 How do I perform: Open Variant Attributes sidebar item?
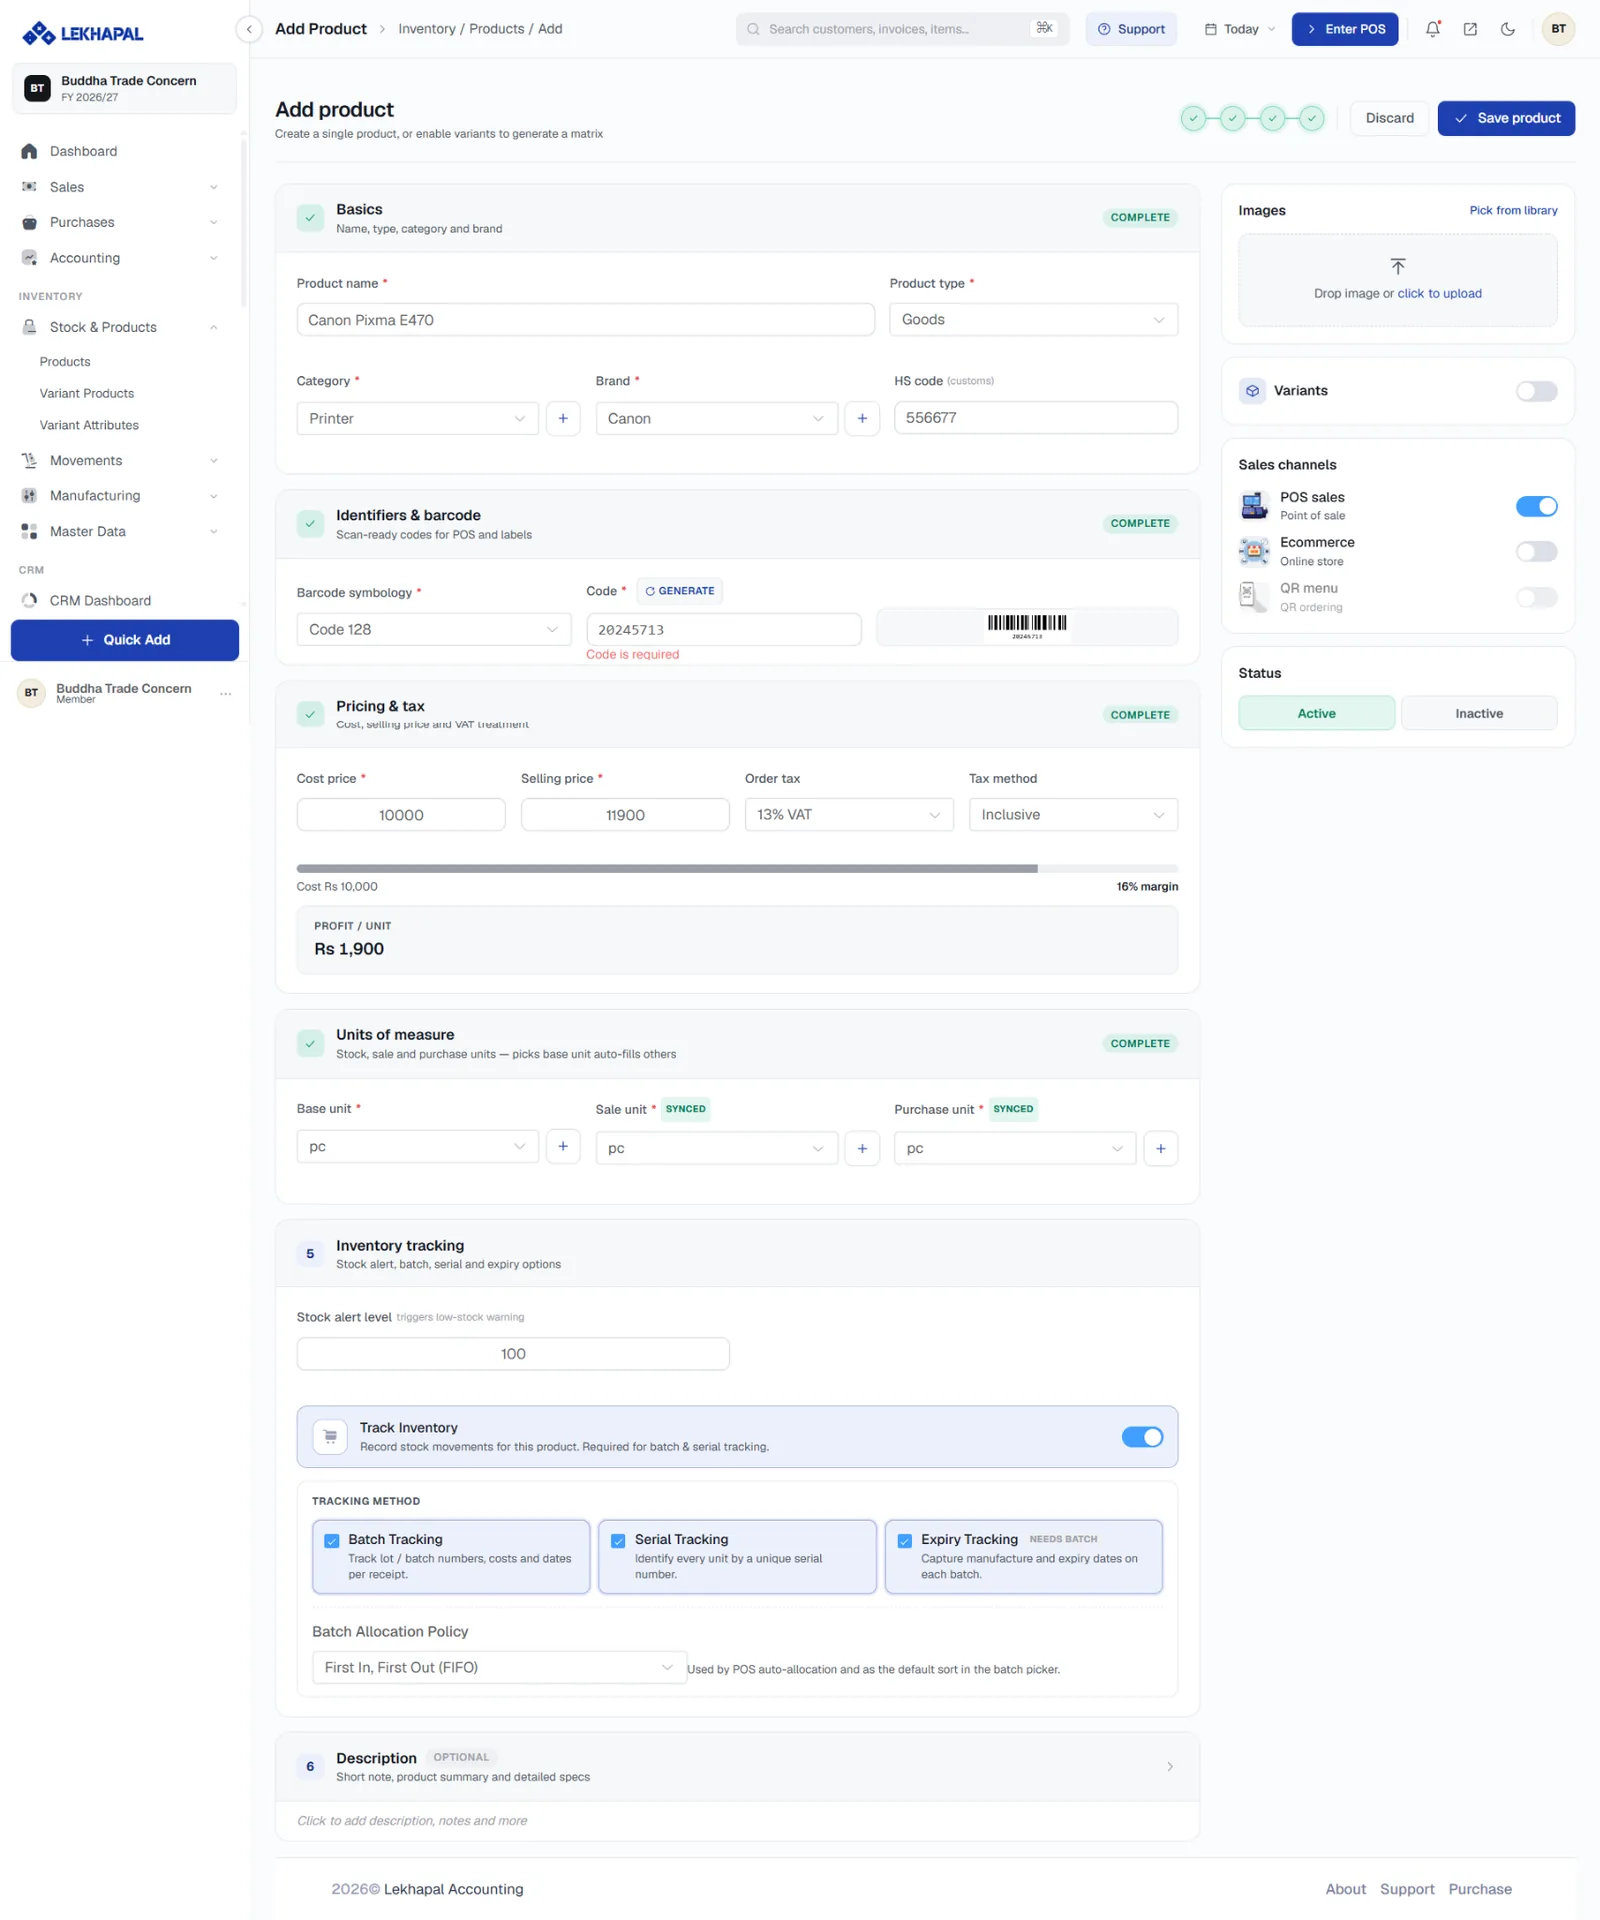pos(89,425)
